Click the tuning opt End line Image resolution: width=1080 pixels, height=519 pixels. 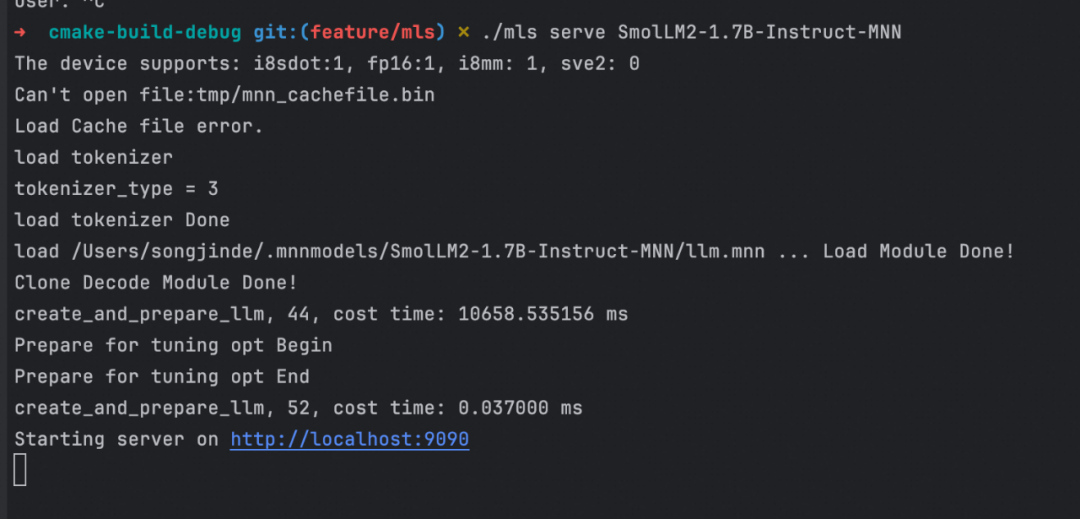(x=161, y=376)
